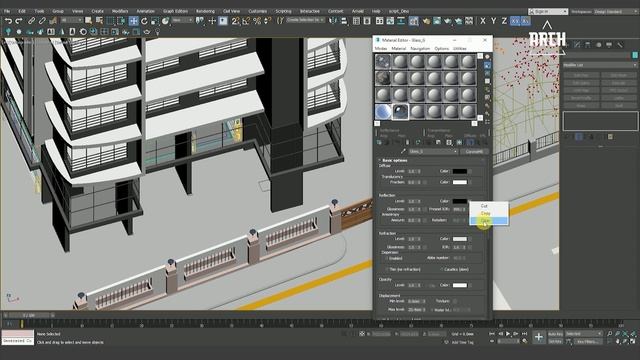This screenshot has width=640, height=360.
Task: Click the rectangular selection region icon
Action: tap(110, 21)
